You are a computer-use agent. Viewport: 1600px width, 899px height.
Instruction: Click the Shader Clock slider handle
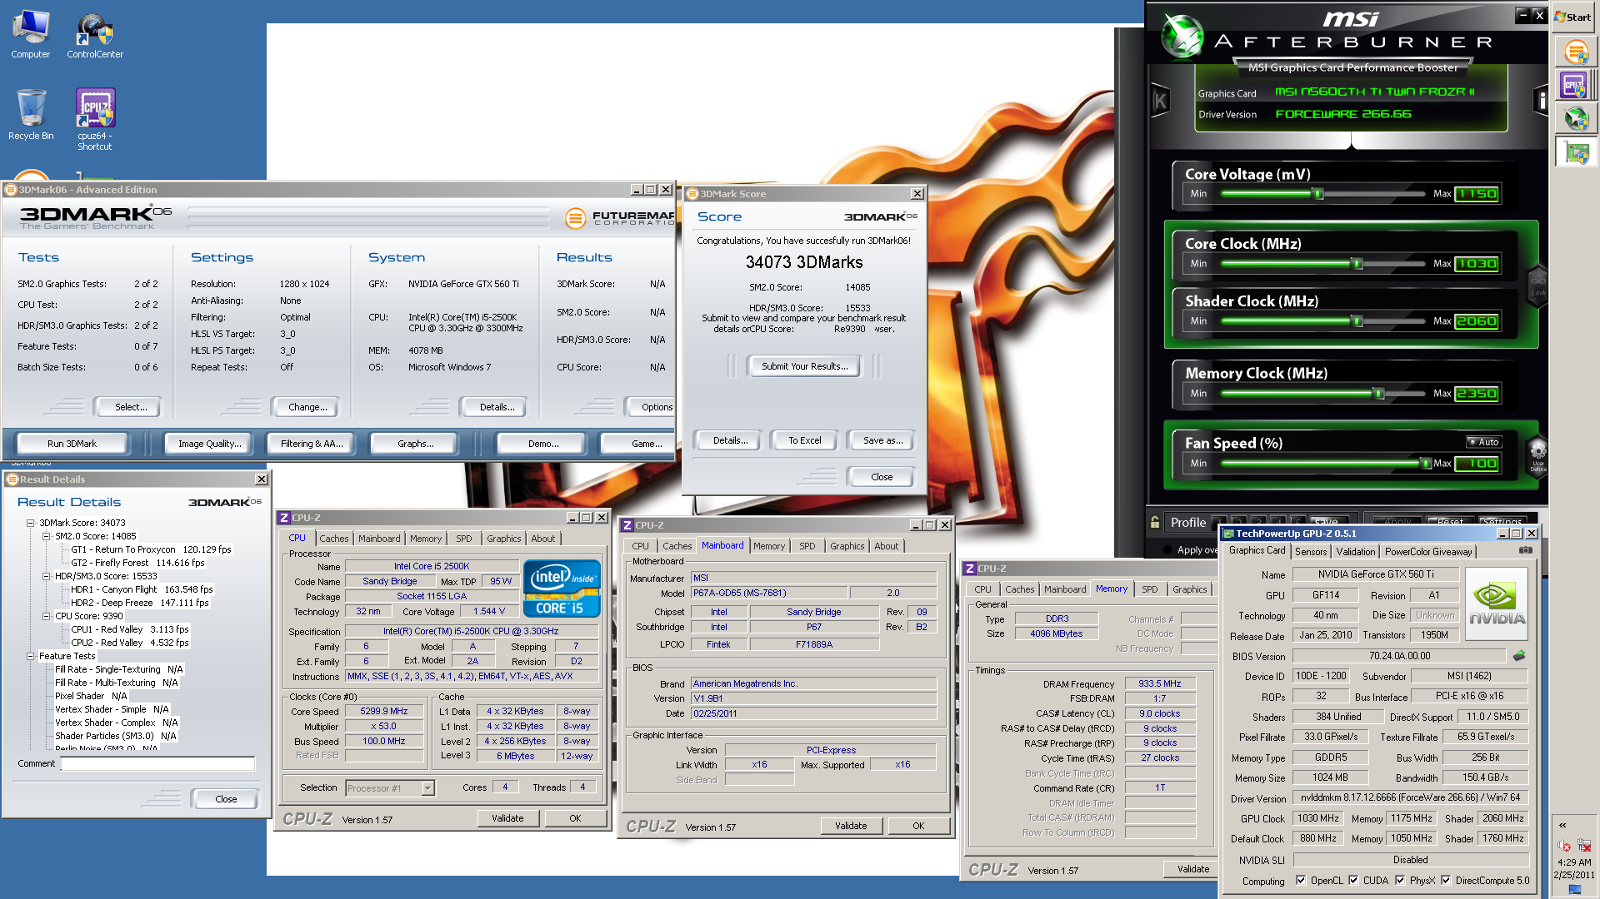pyautogui.click(x=1357, y=322)
